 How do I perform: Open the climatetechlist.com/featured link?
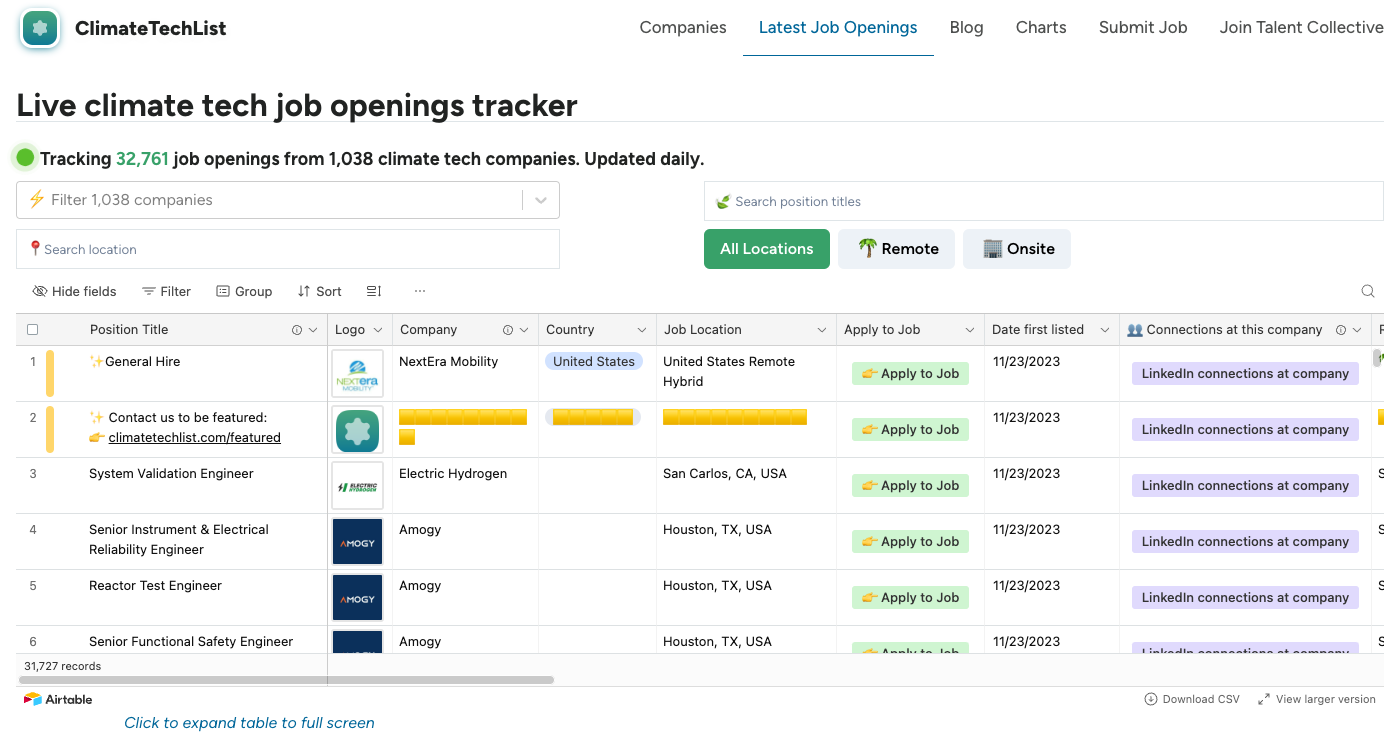tap(194, 437)
